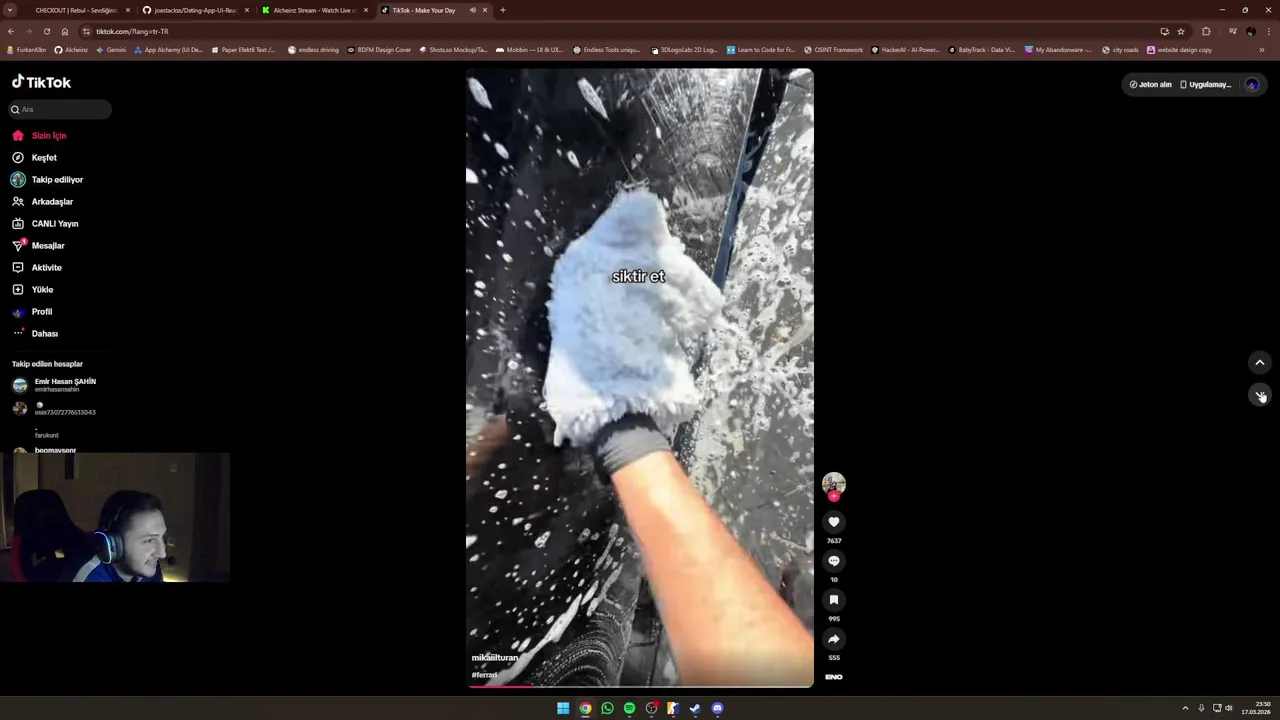Switch to joestackss/Dating-App GitHub tab

pyautogui.click(x=195, y=10)
